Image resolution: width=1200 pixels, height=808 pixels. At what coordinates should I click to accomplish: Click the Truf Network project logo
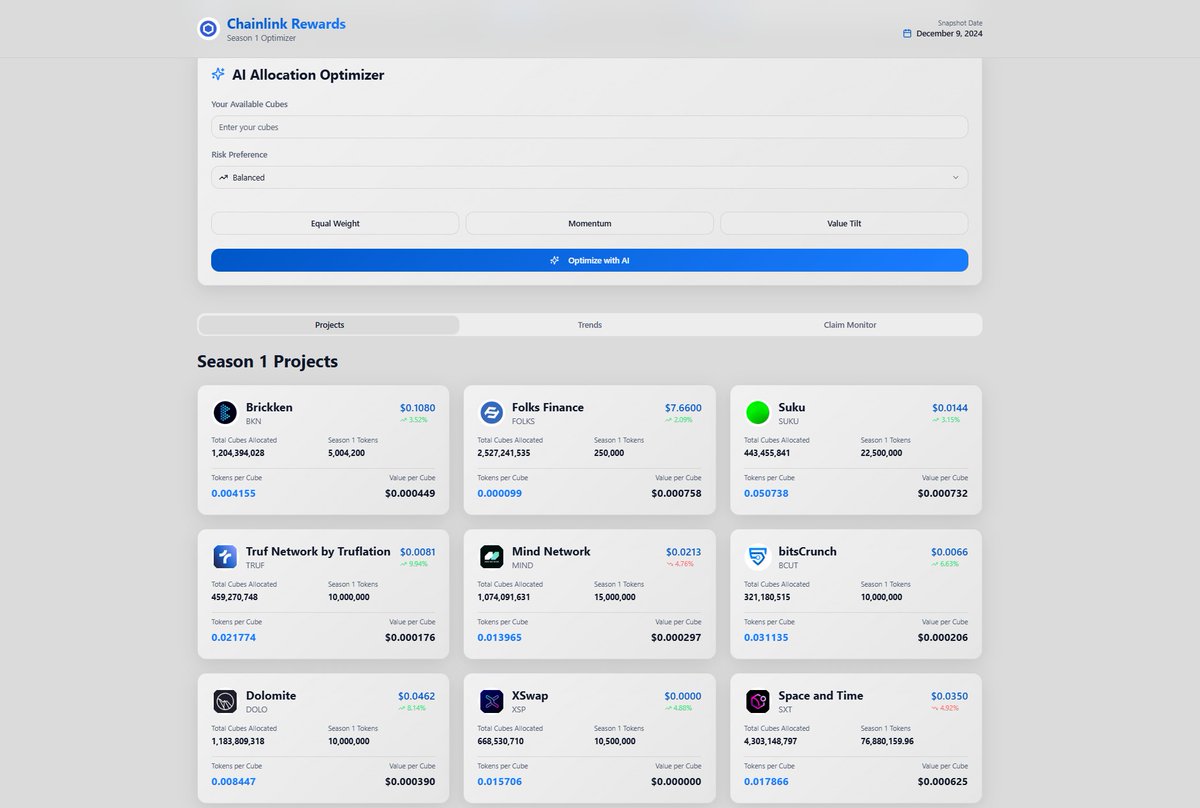coord(225,556)
